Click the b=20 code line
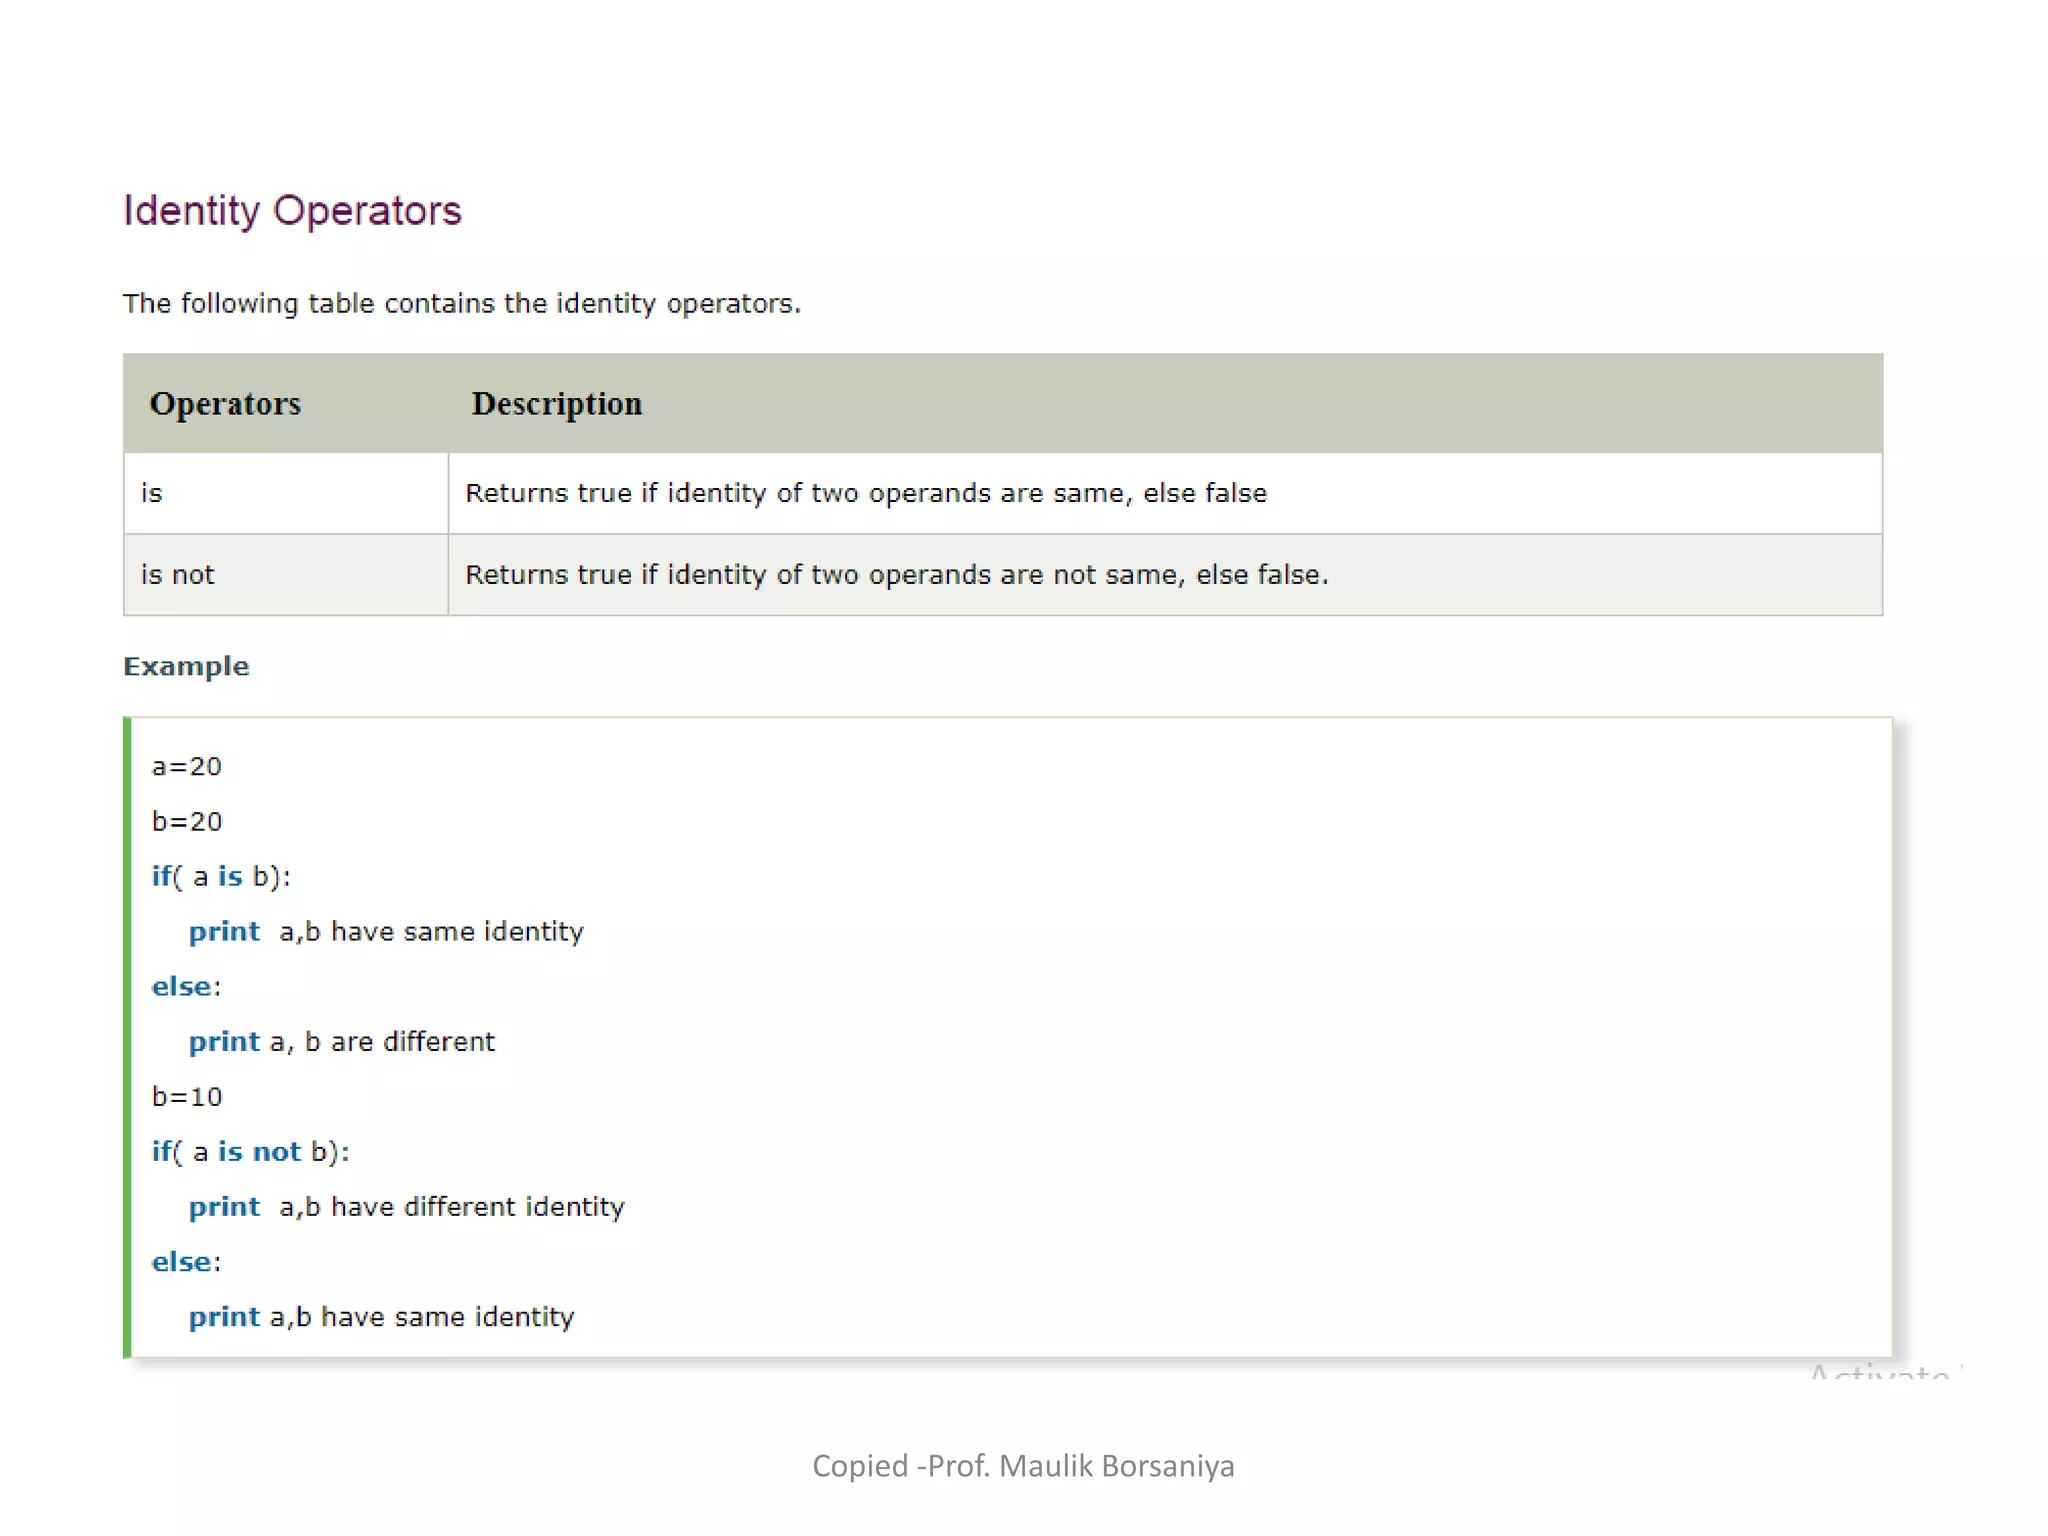This screenshot has width=2048, height=1536. (x=186, y=822)
